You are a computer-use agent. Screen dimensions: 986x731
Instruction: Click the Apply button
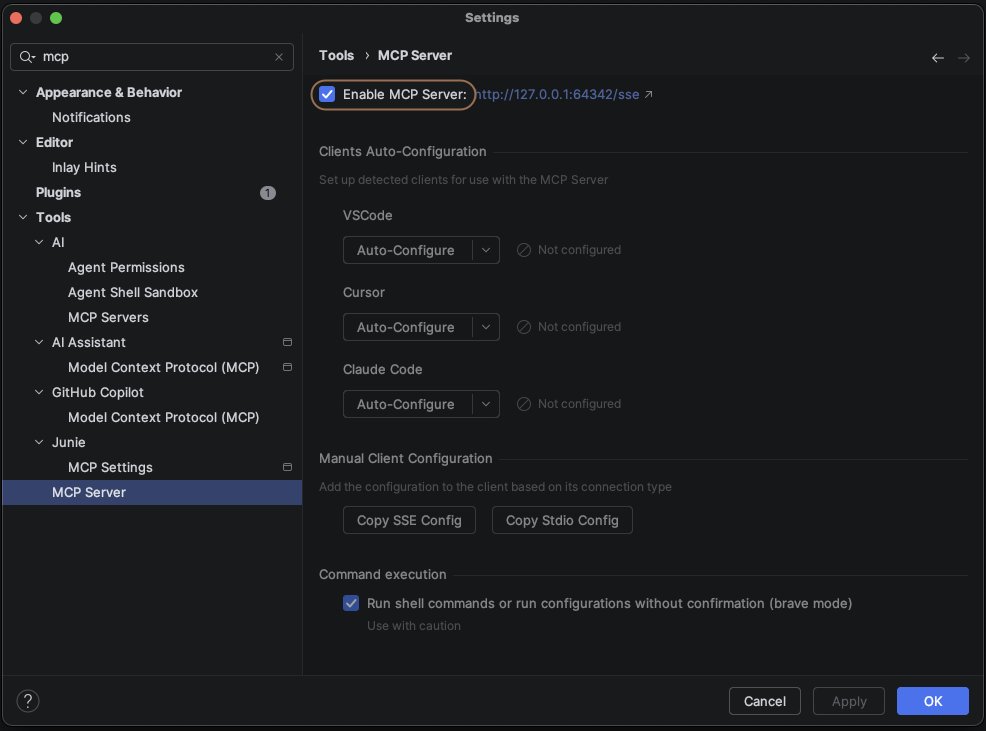coord(849,701)
